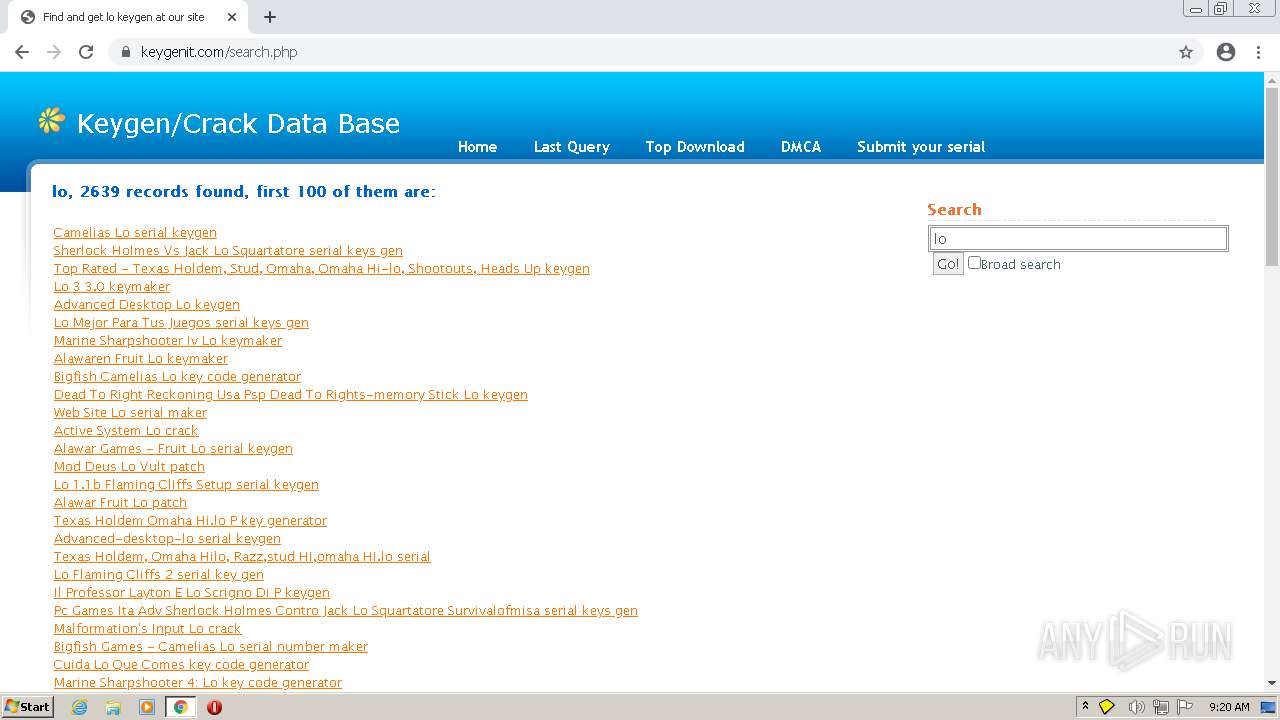Open network connection tray icon
The height and width of the screenshot is (720, 1280).
(x=1161, y=707)
